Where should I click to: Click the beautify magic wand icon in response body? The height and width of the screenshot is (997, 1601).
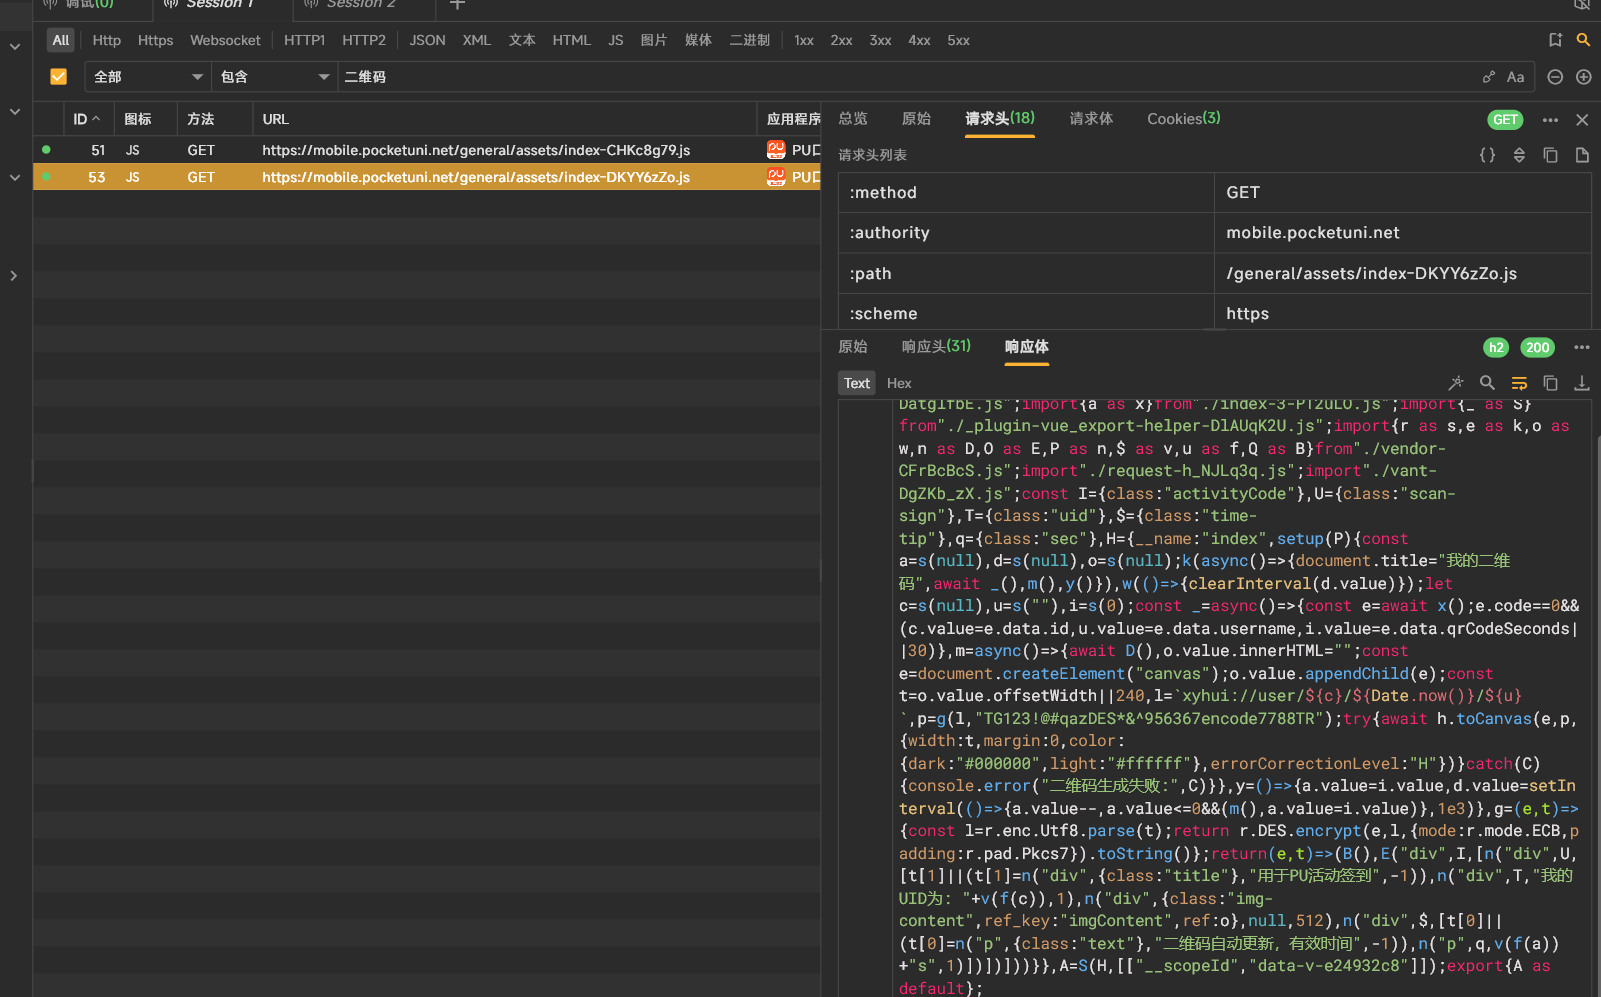(x=1456, y=383)
